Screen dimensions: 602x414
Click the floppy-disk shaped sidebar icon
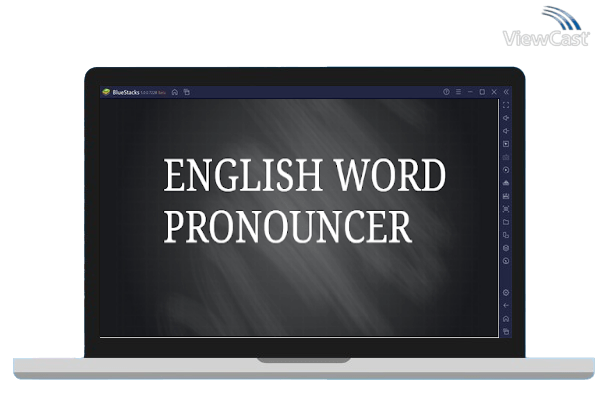point(506,196)
